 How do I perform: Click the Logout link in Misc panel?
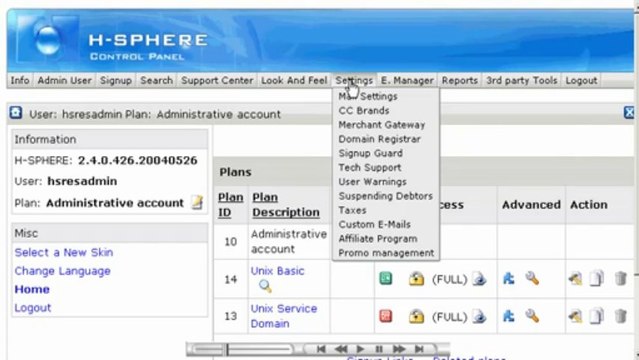point(33,308)
